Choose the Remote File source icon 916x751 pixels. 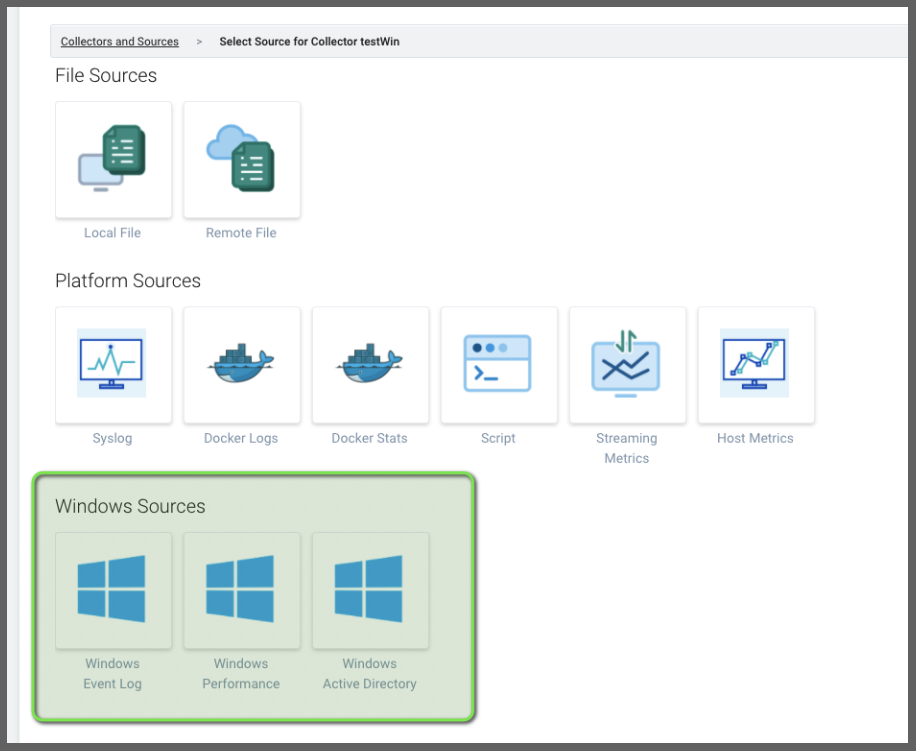coord(242,159)
